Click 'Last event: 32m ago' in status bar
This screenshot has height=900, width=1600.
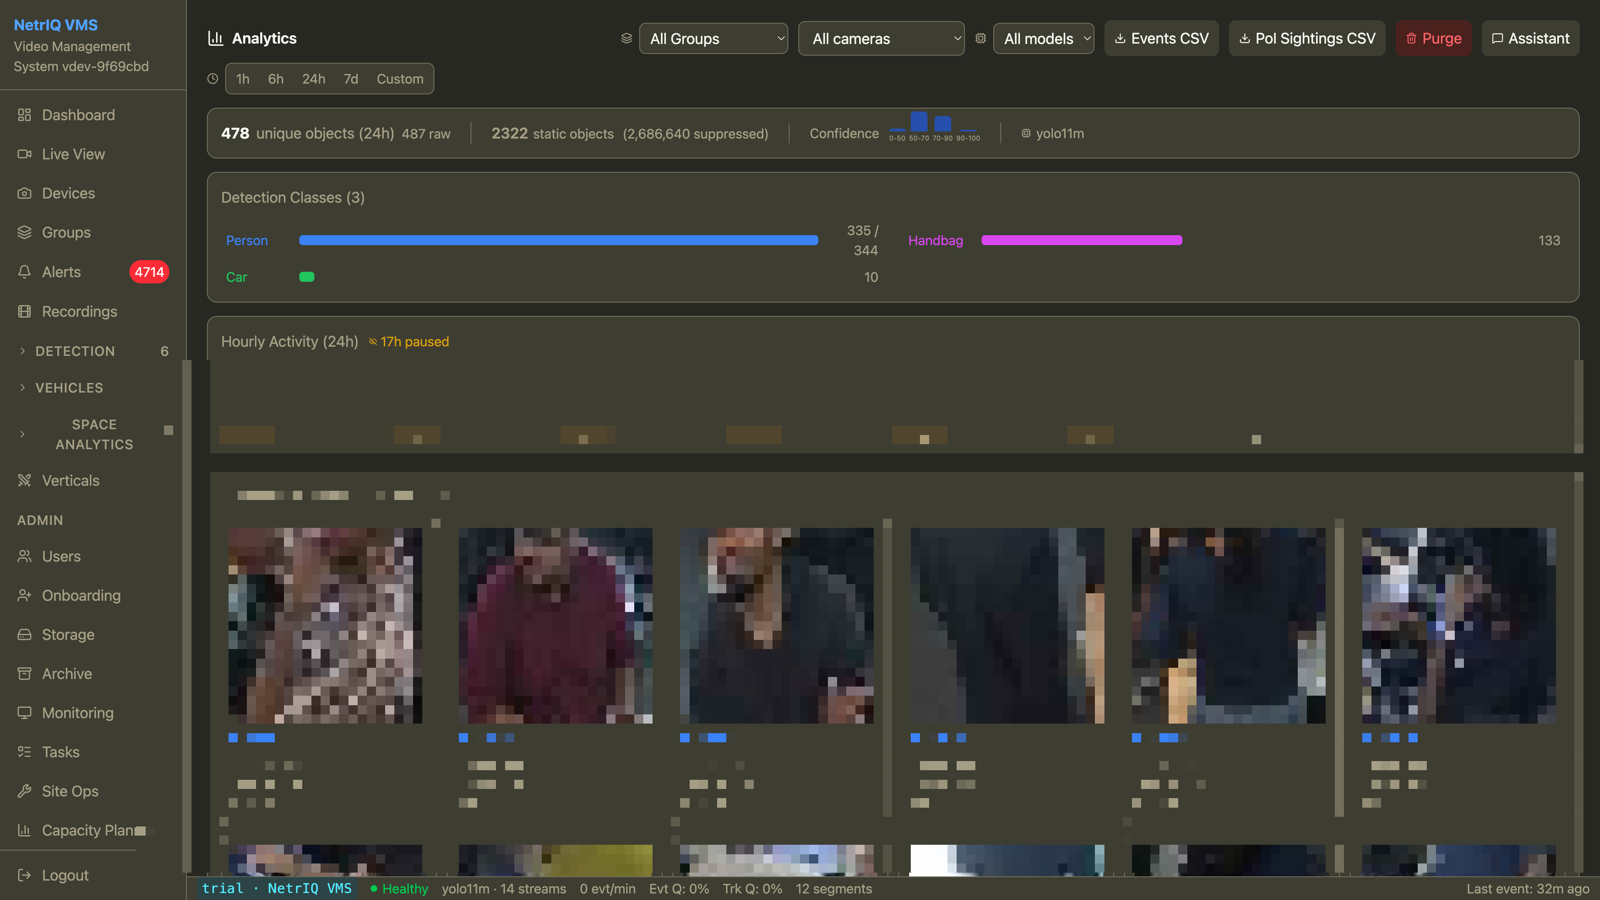(1528, 889)
